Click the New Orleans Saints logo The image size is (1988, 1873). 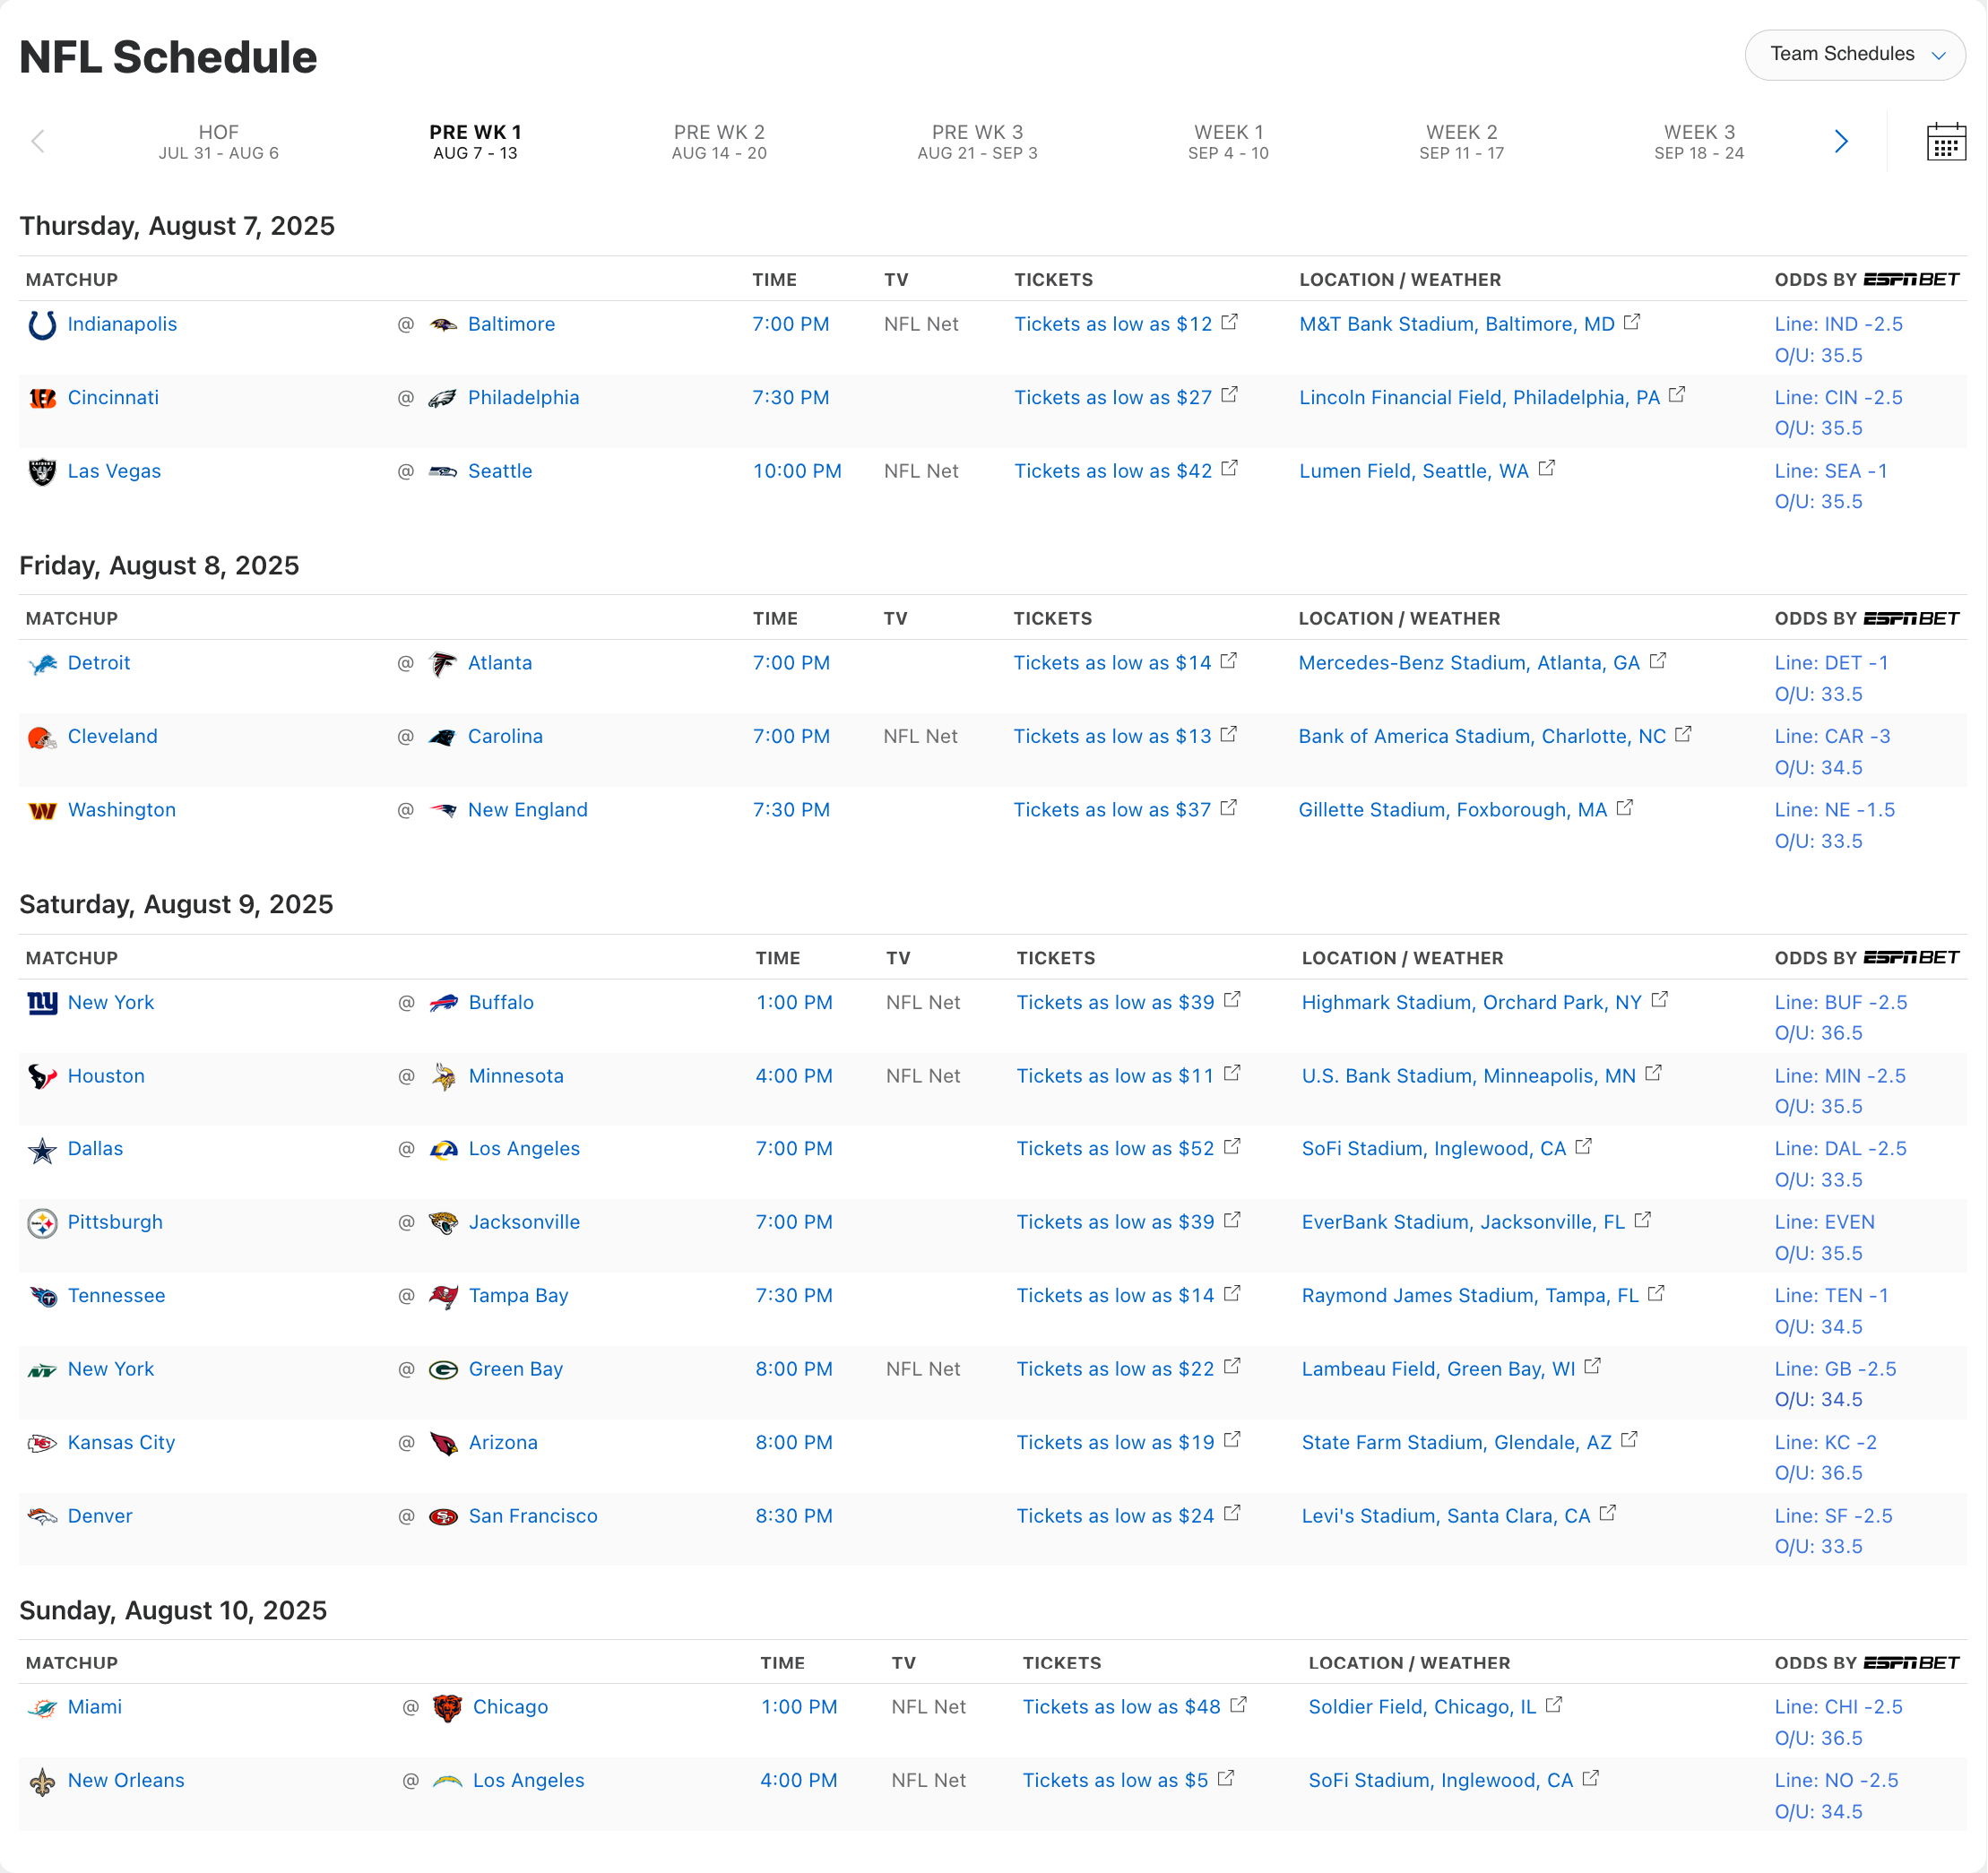pos(42,1782)
